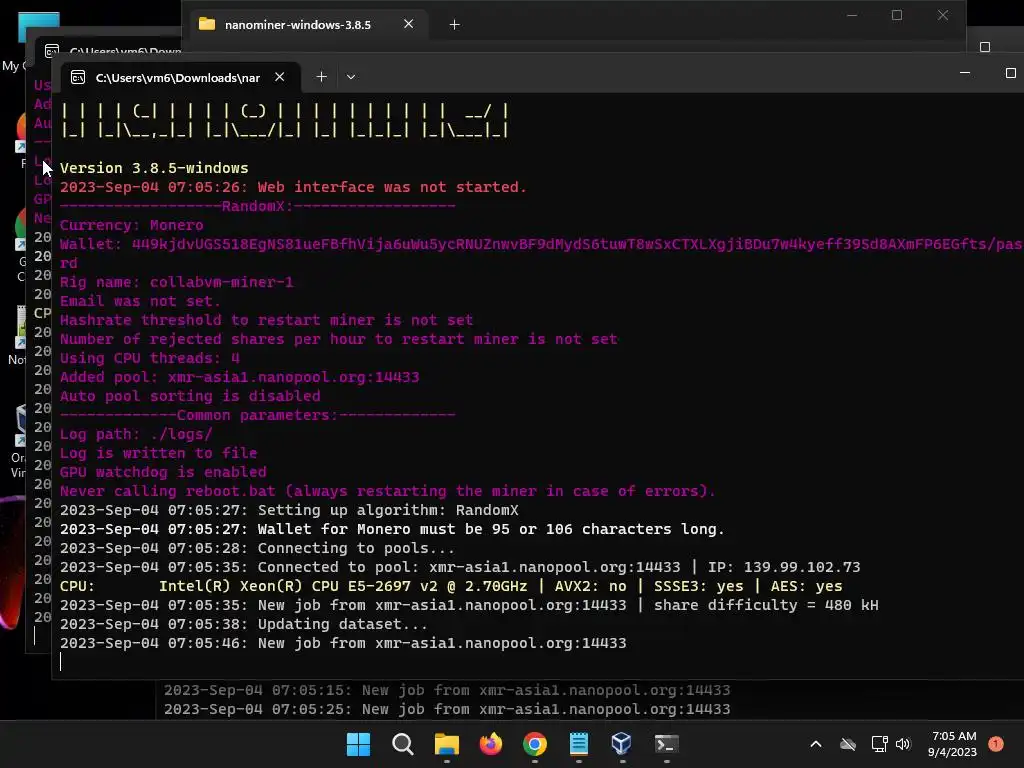Close the nanominer-windows-3.8.5 Explorer tab

coord(408,24)
